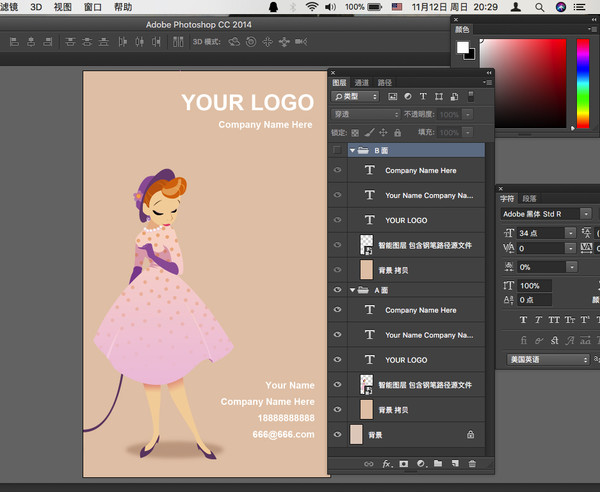Create a new layer
Screen dimensions: 600x492
455,463
